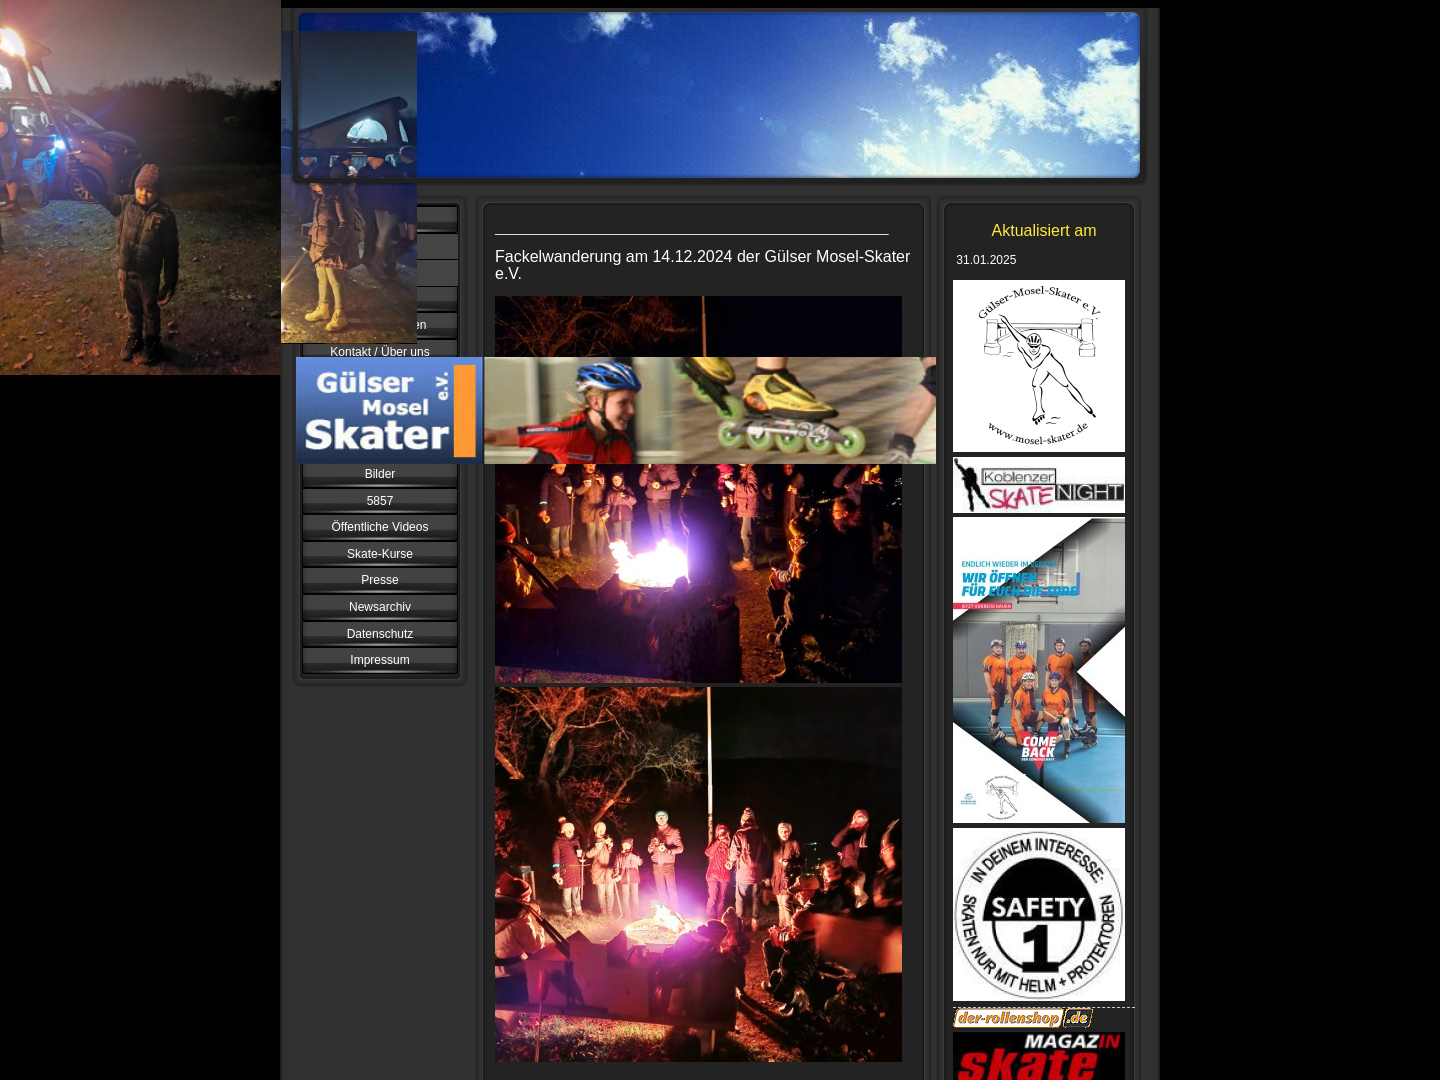Open the red-lit campfire photo under trees

click(698, 874)
